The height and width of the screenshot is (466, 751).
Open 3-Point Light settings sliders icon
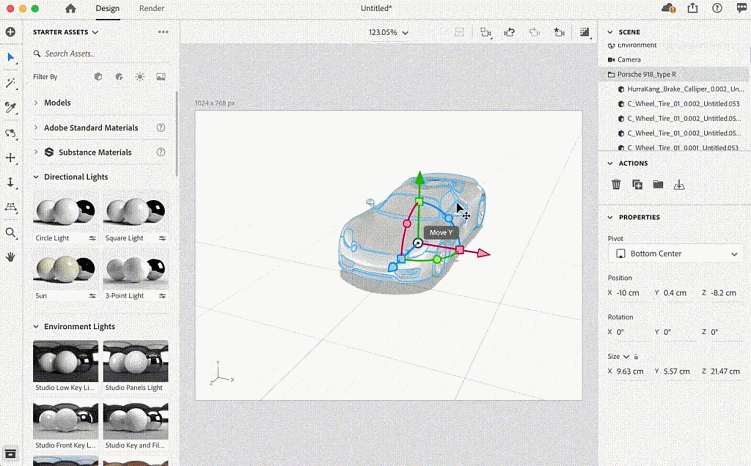click(162, 296)
